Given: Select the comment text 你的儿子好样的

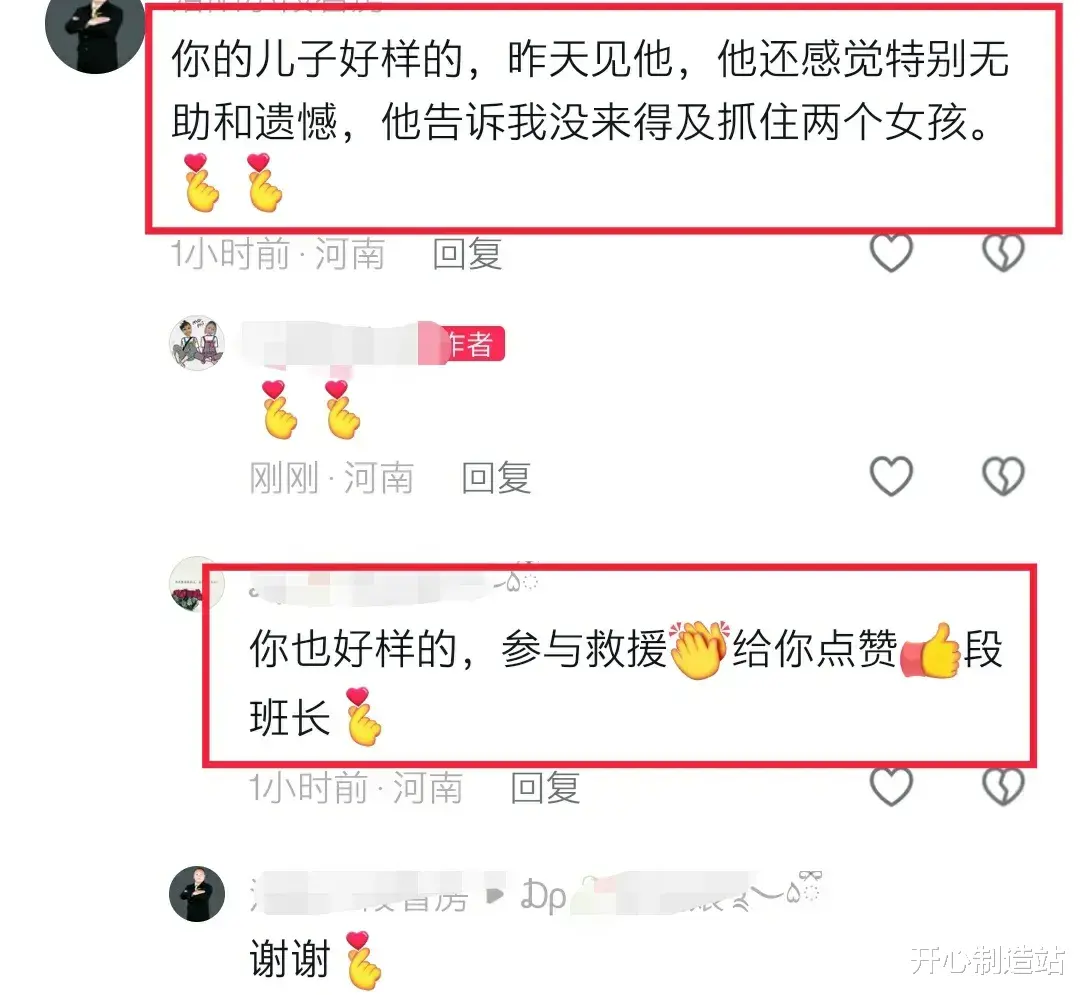Looking at the screenshot, I should pyautogui.click(x=317, y=59).
